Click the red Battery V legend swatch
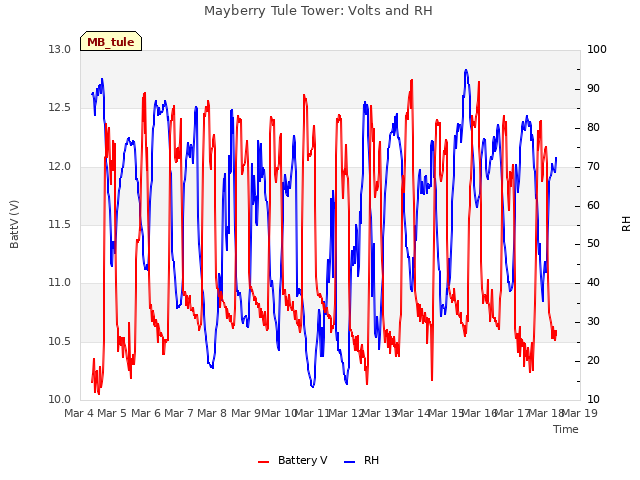This screenshot has height=480, width=640. [x=264, y=462]
